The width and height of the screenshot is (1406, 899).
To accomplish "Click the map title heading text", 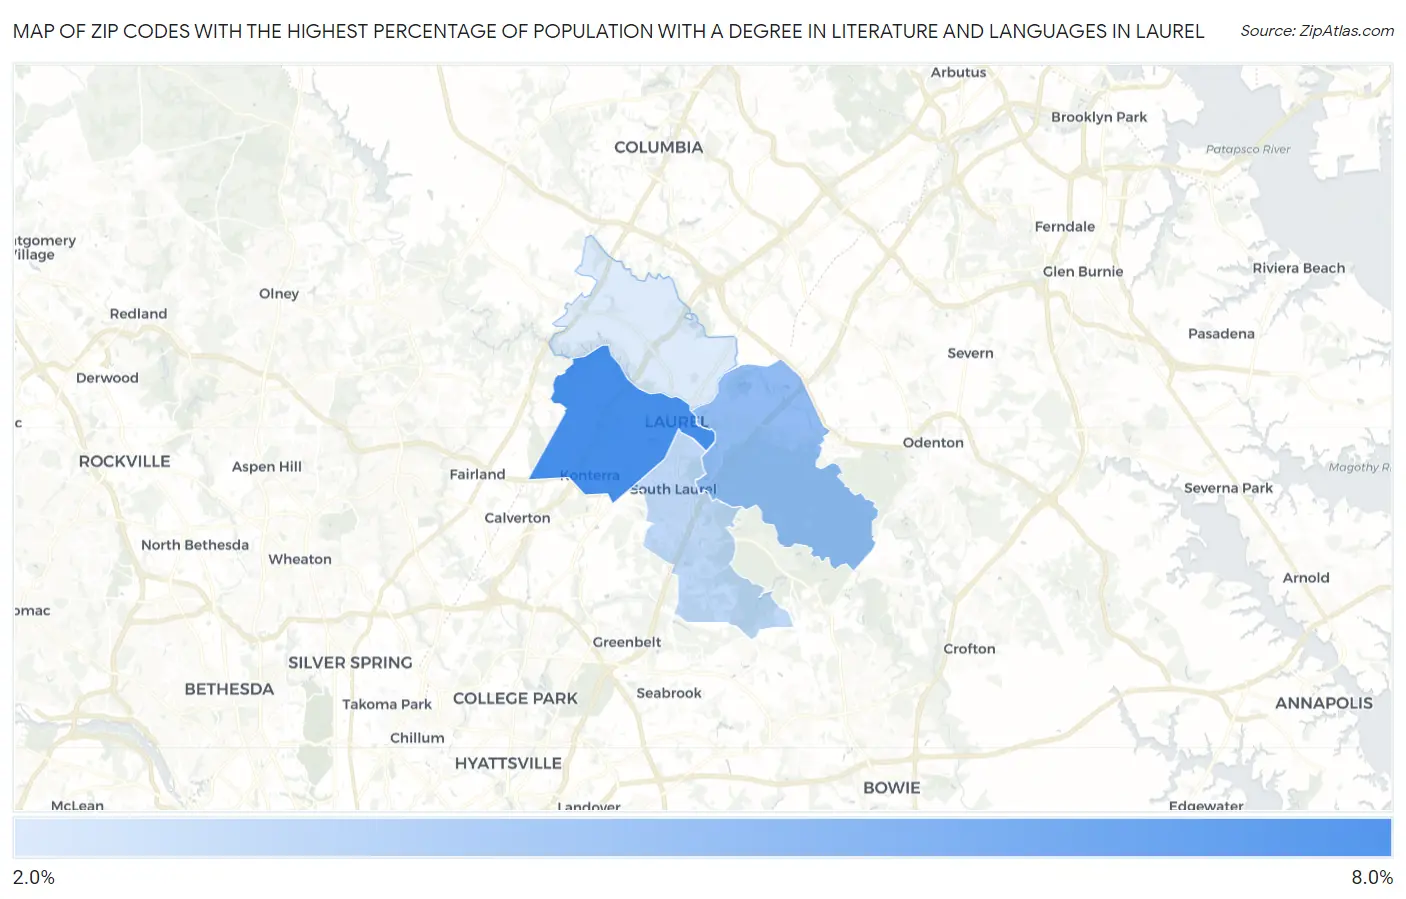I will (608, 31).
